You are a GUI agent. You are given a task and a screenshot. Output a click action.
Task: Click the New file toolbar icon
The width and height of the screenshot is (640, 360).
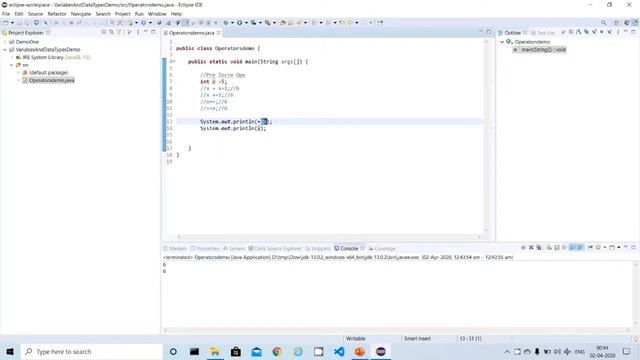click(6, 23)
